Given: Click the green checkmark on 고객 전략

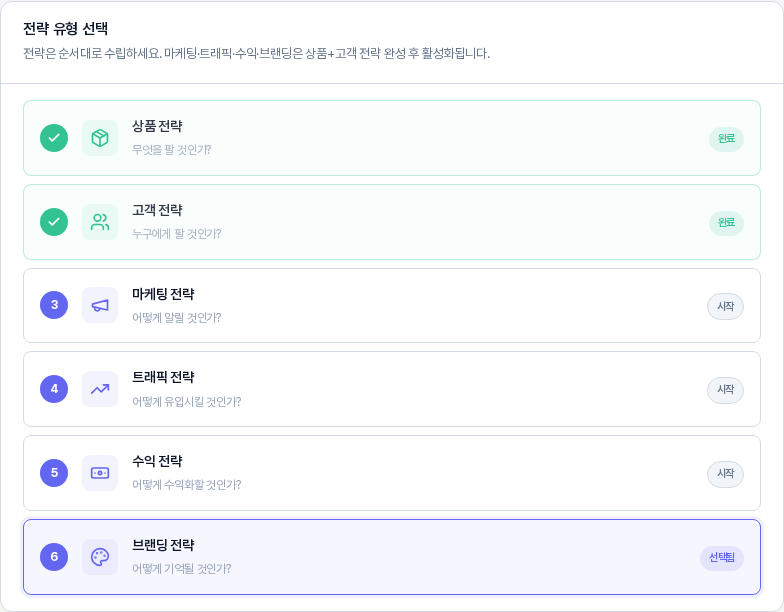Looking at the screenshot, I should [54, 222].
